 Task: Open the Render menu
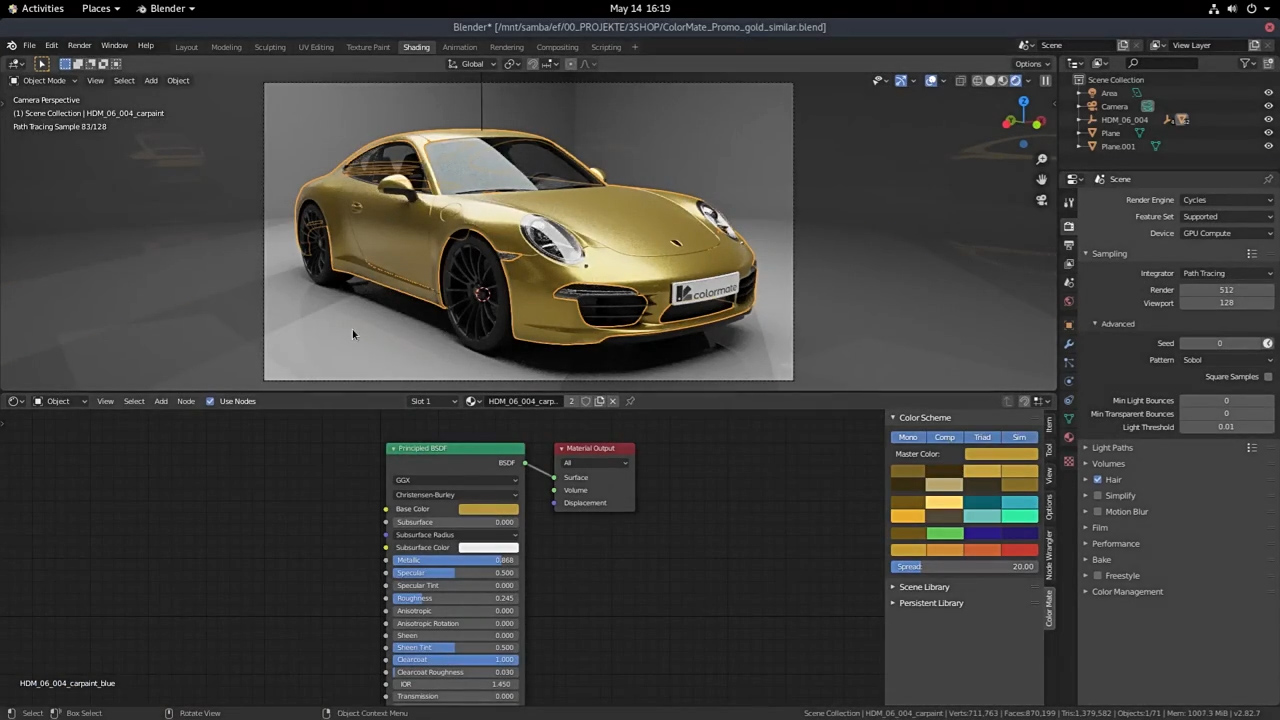tap(79, 46)
